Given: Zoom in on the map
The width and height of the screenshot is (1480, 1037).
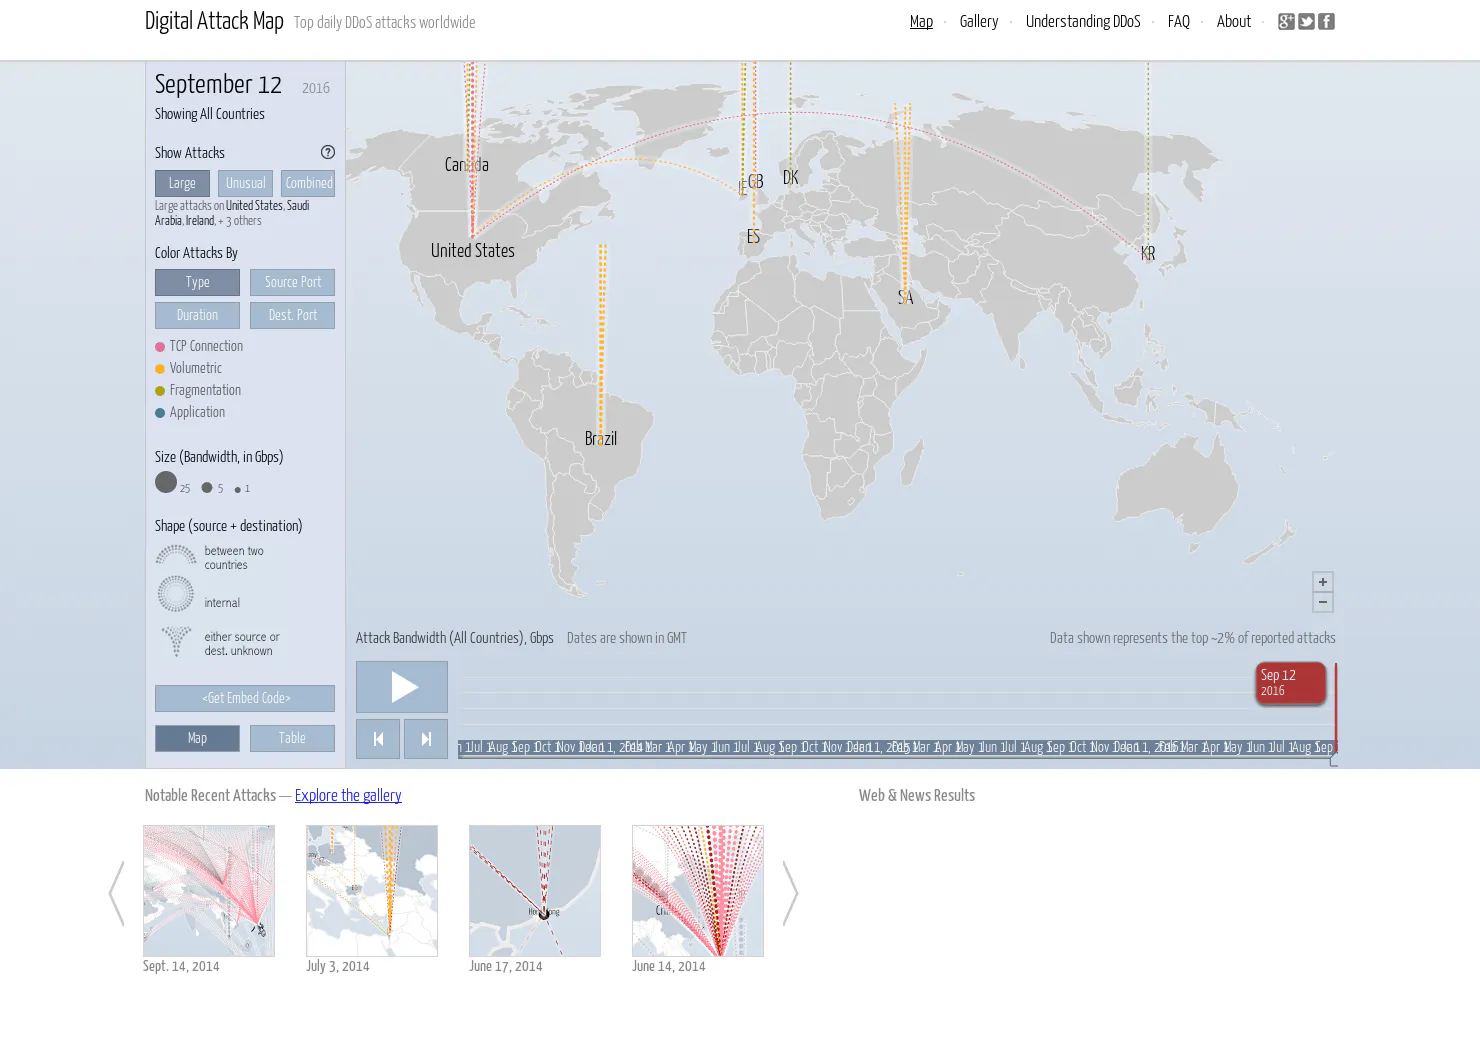Looking at the screenshot, I should [x=1323, y=582].
